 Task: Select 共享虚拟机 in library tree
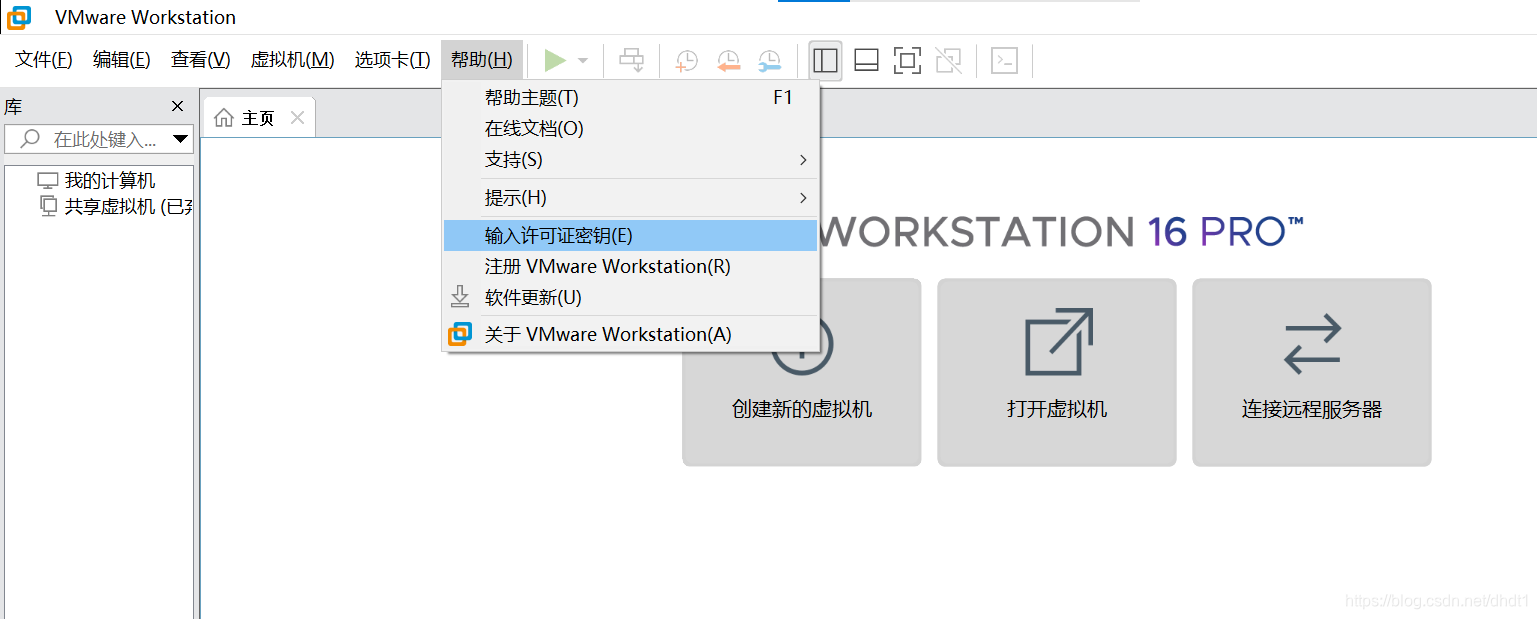[x=128, y=207]
